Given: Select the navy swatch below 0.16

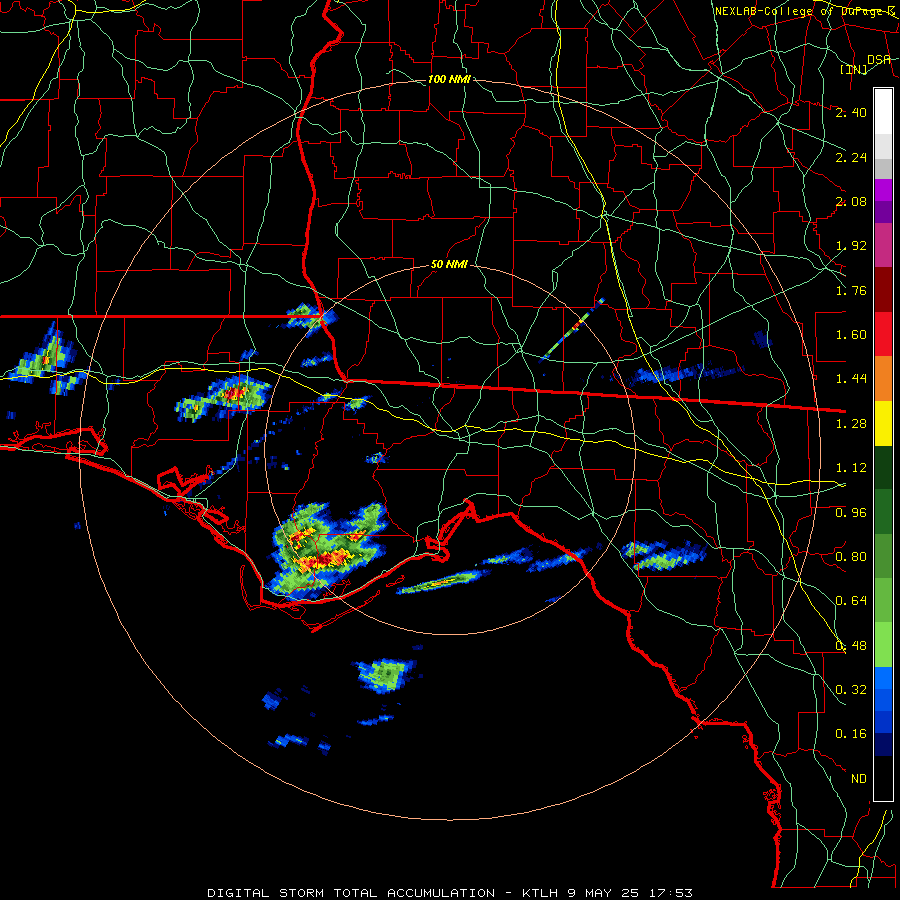Looking at the screenshot, I should coord(883,745).
